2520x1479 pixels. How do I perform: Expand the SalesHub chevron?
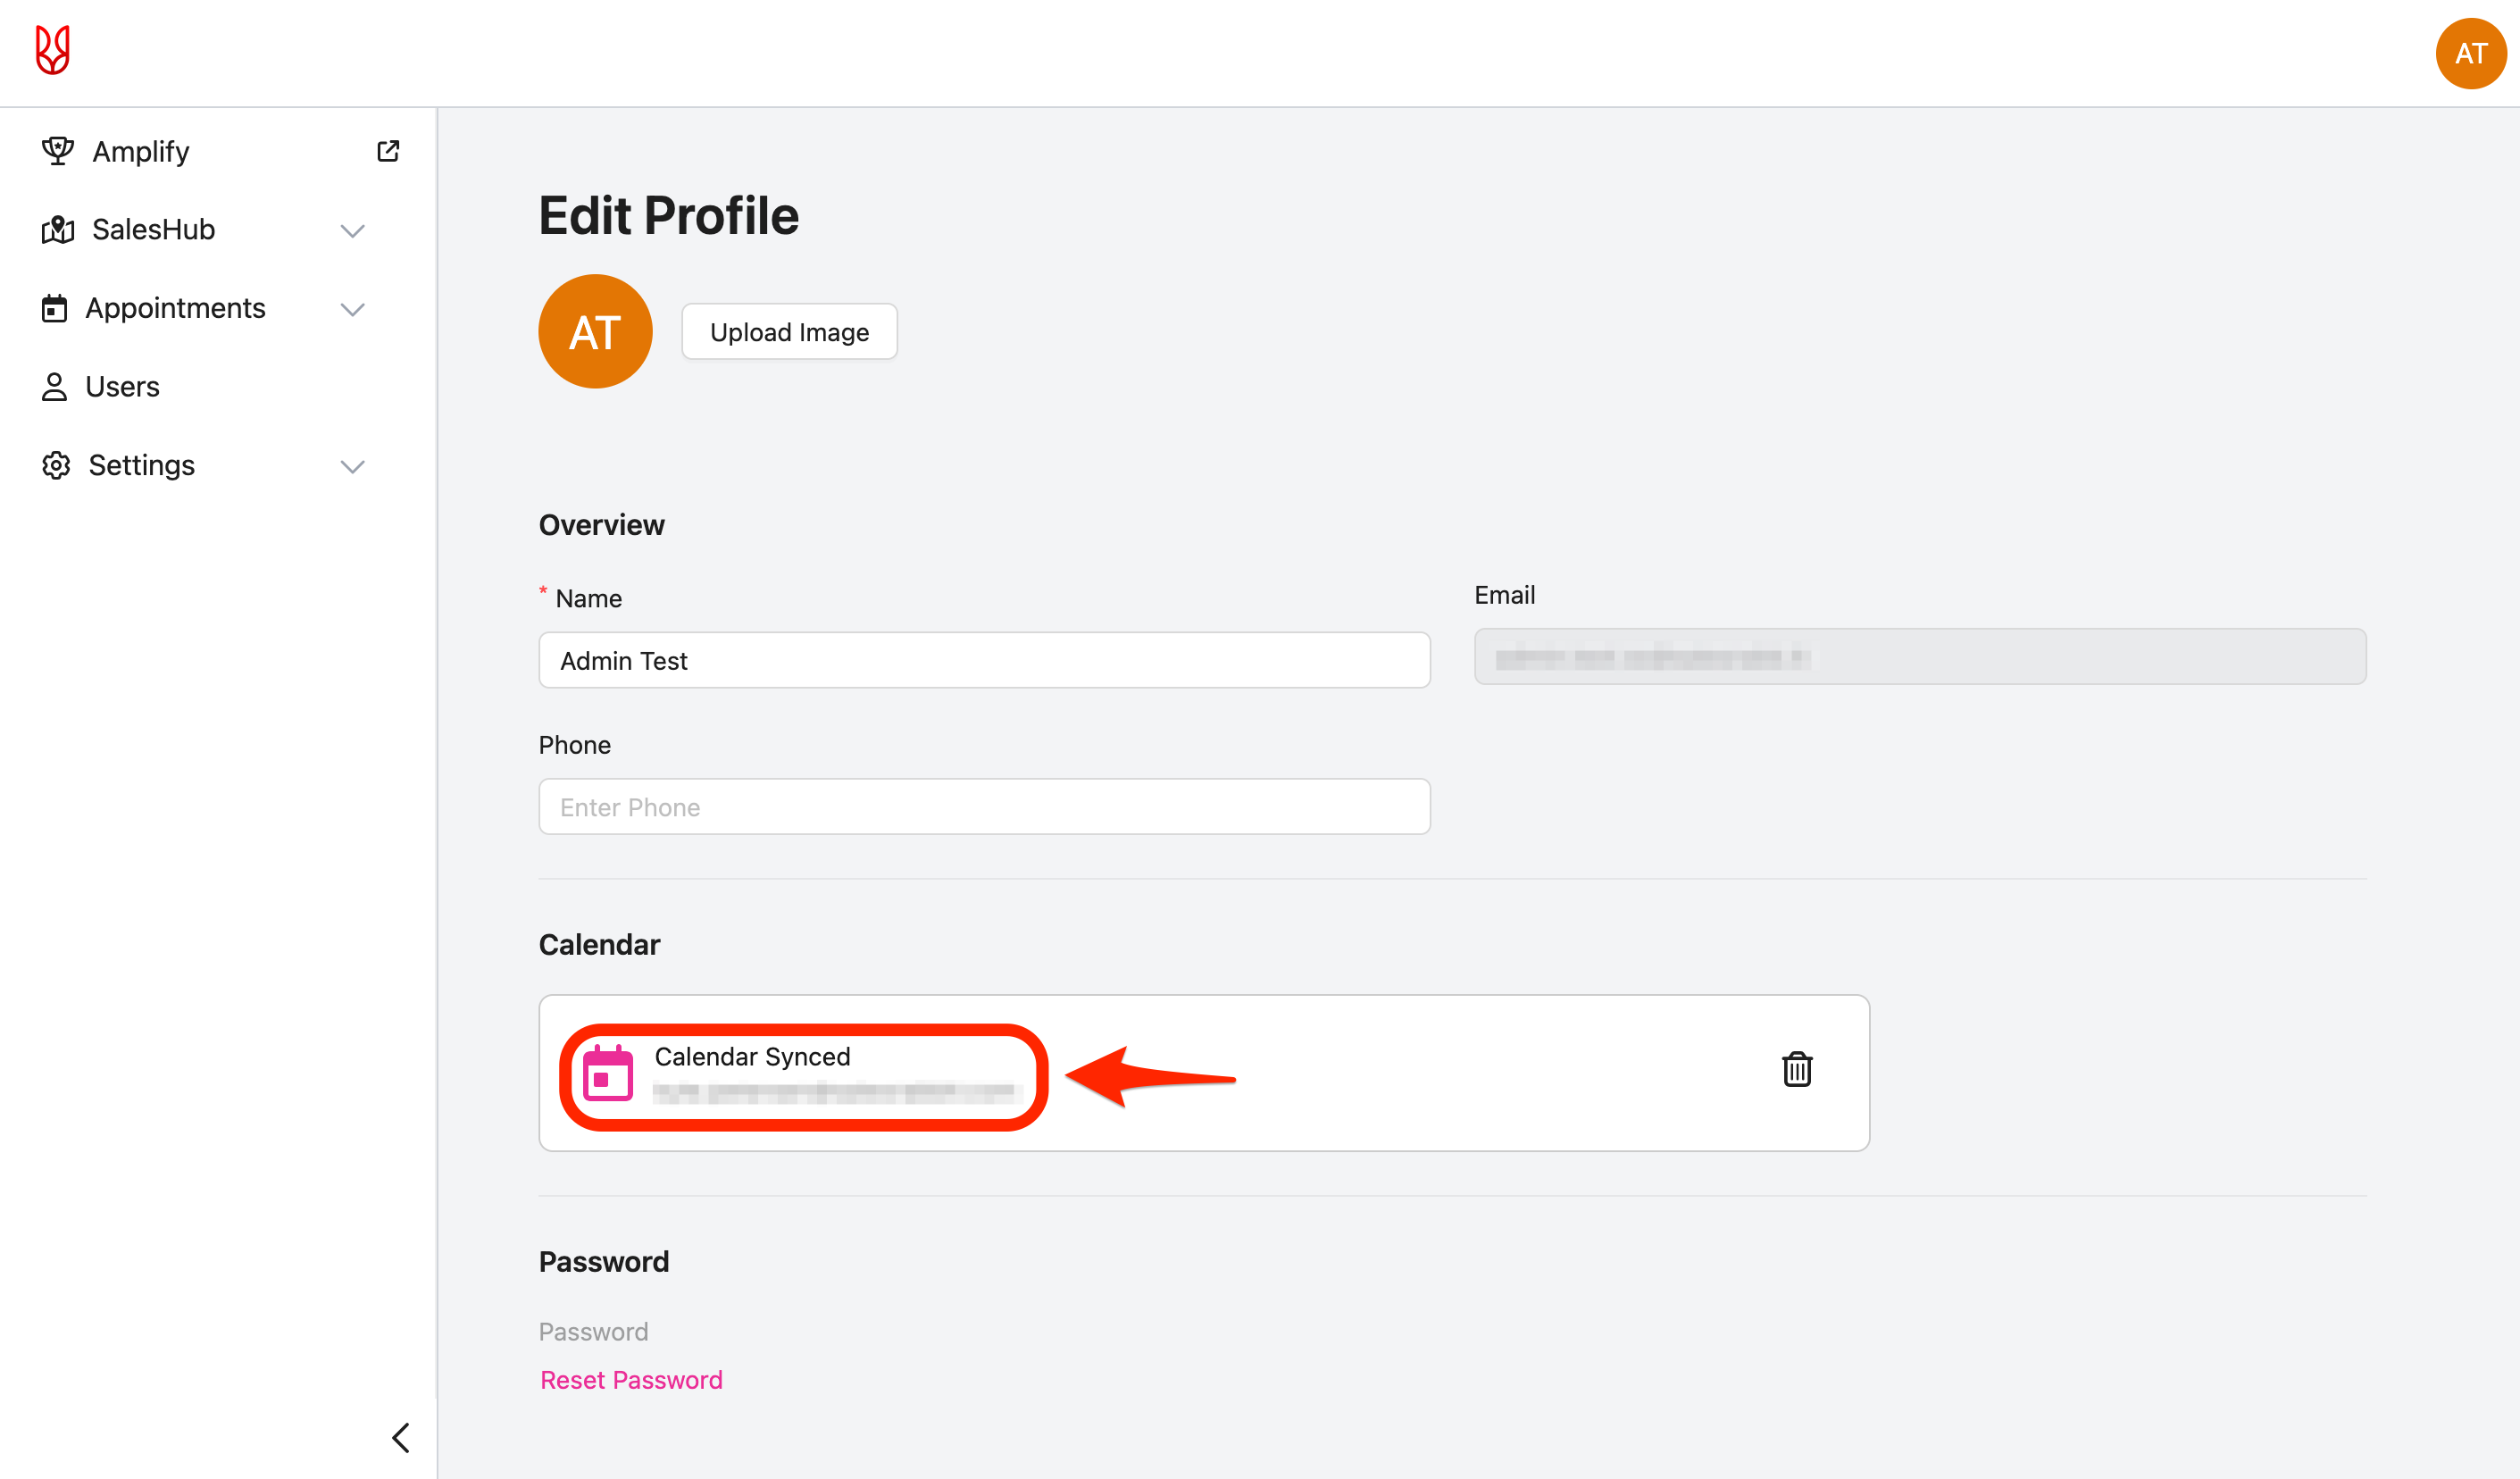tap(352, 231)
